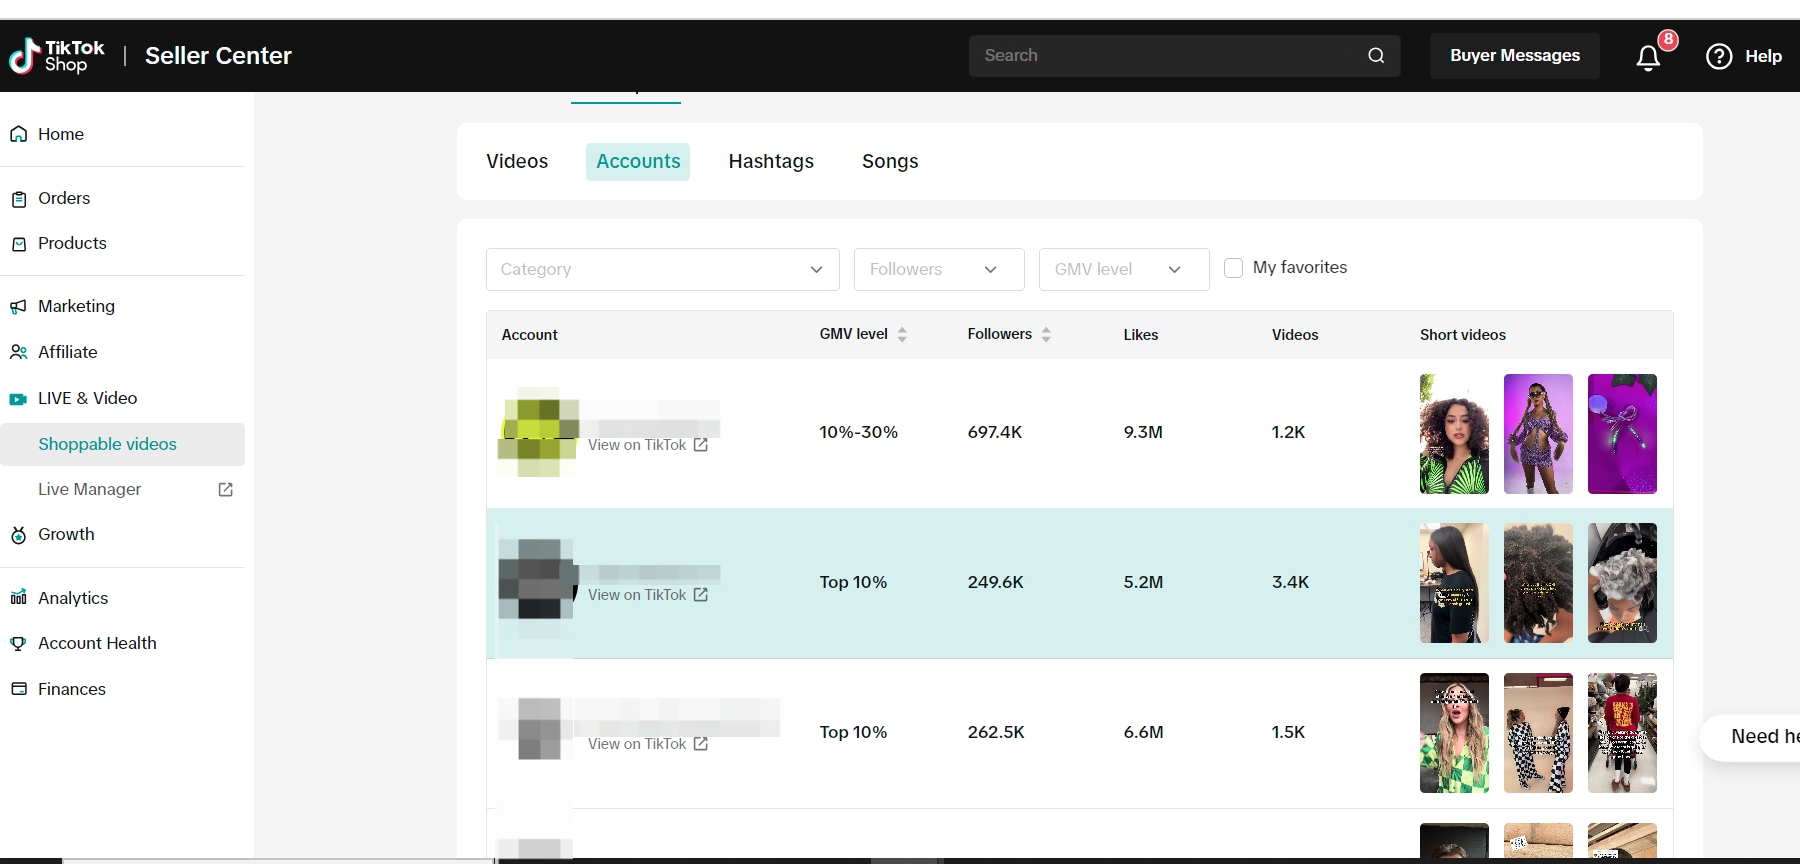The width and height of the screenshot is (1800, 864).
Task: Click the notification bell icon
Action: pyautogui.click(x=1648, y=57)
